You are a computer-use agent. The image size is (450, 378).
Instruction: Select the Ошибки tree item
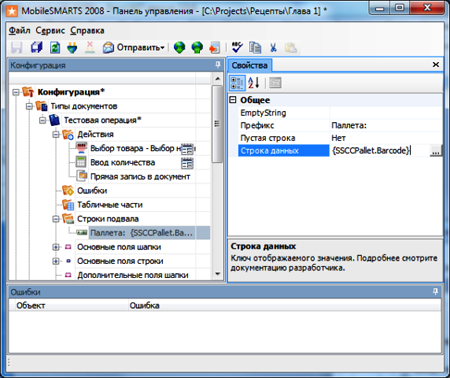(x=92, y=190)
